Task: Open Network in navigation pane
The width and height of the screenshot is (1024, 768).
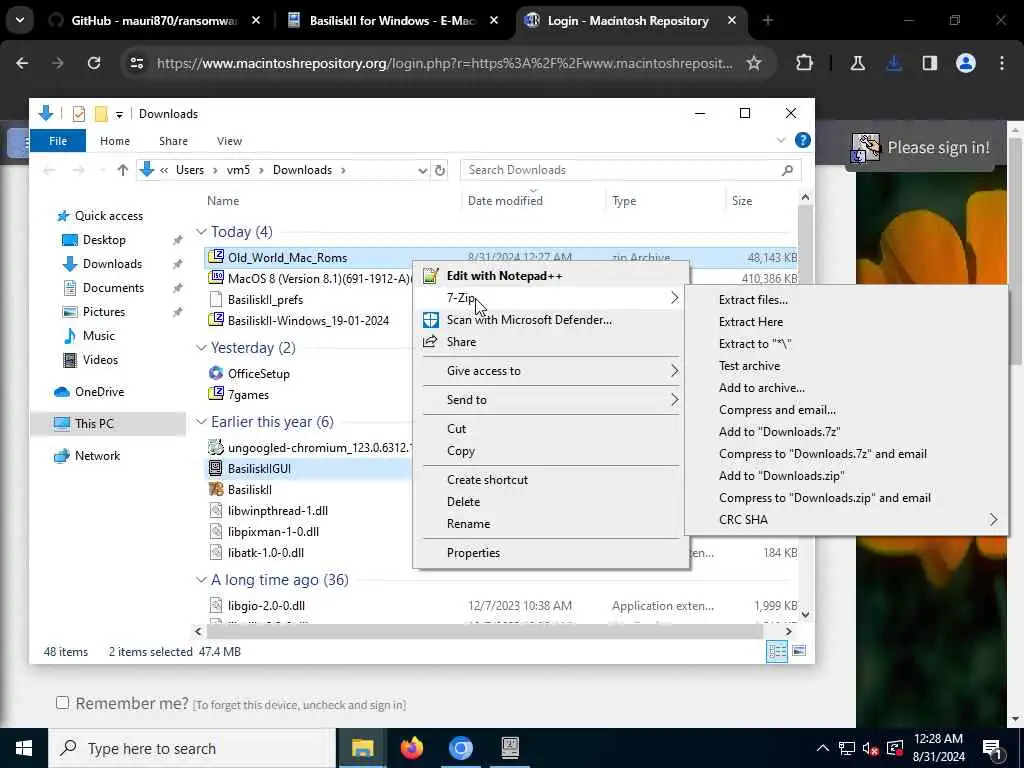Action: tap(97, 456)
